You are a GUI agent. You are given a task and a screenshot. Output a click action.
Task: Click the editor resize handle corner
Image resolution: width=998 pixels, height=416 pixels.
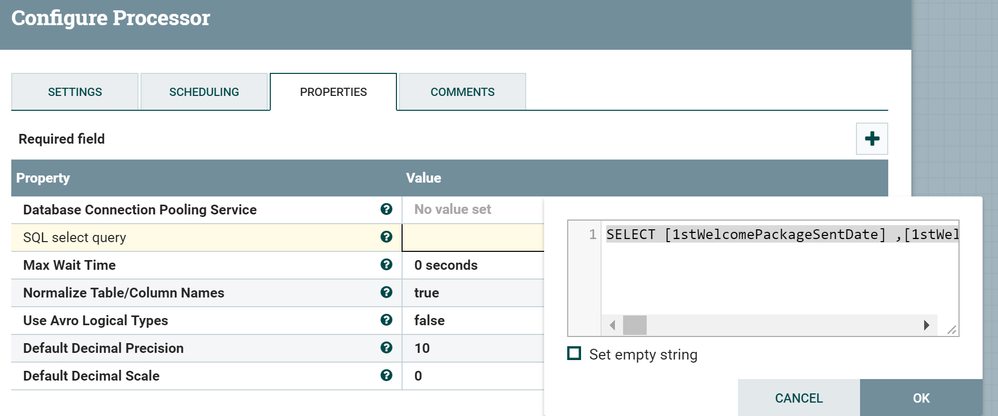click(x=952, y=329)
